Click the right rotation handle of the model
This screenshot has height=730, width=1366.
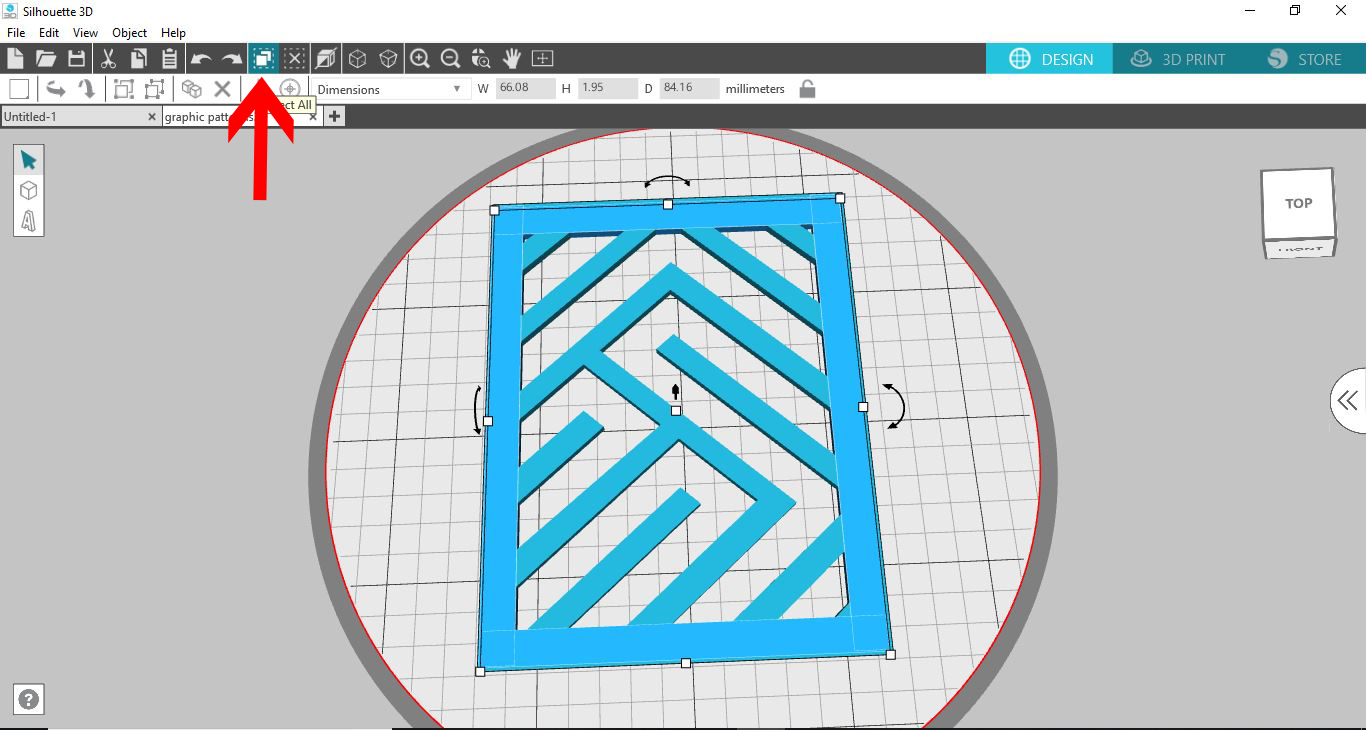895,405
